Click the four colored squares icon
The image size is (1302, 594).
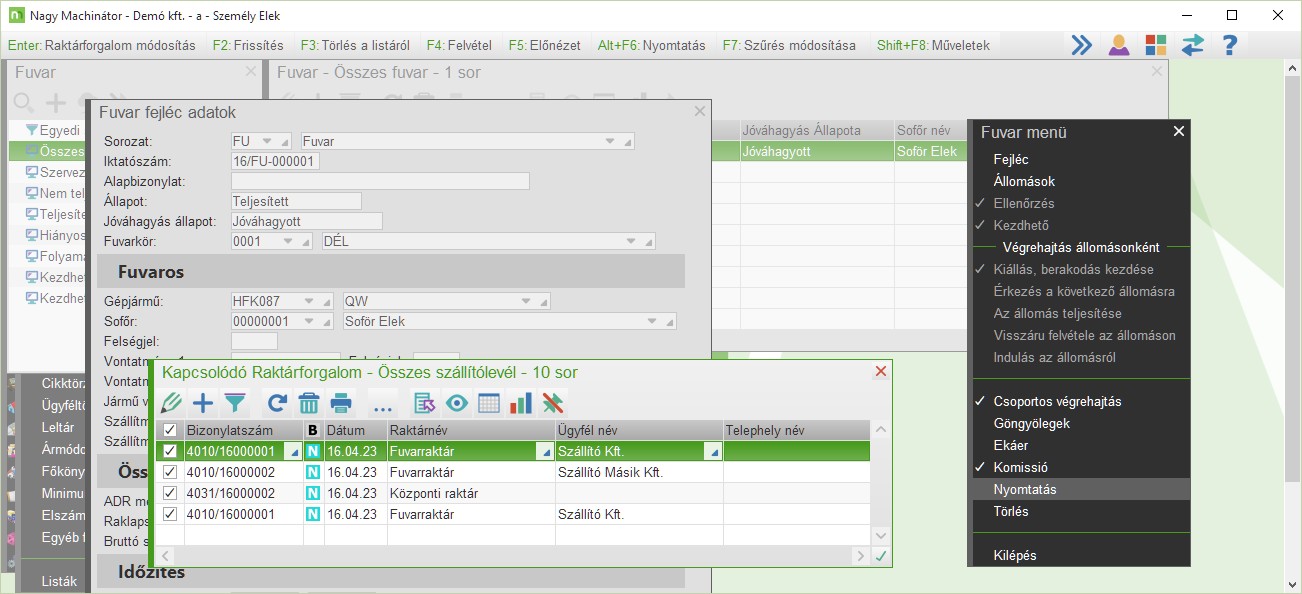coord(1156,45)
